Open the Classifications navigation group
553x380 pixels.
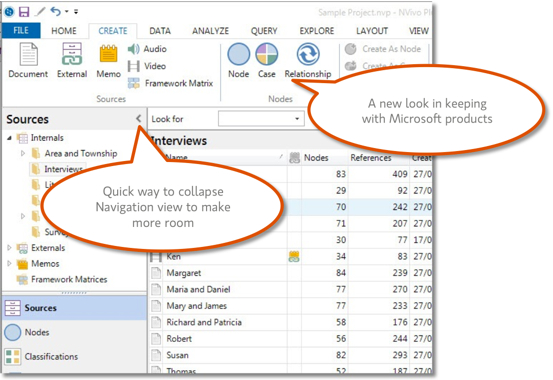tap(74, 357)
